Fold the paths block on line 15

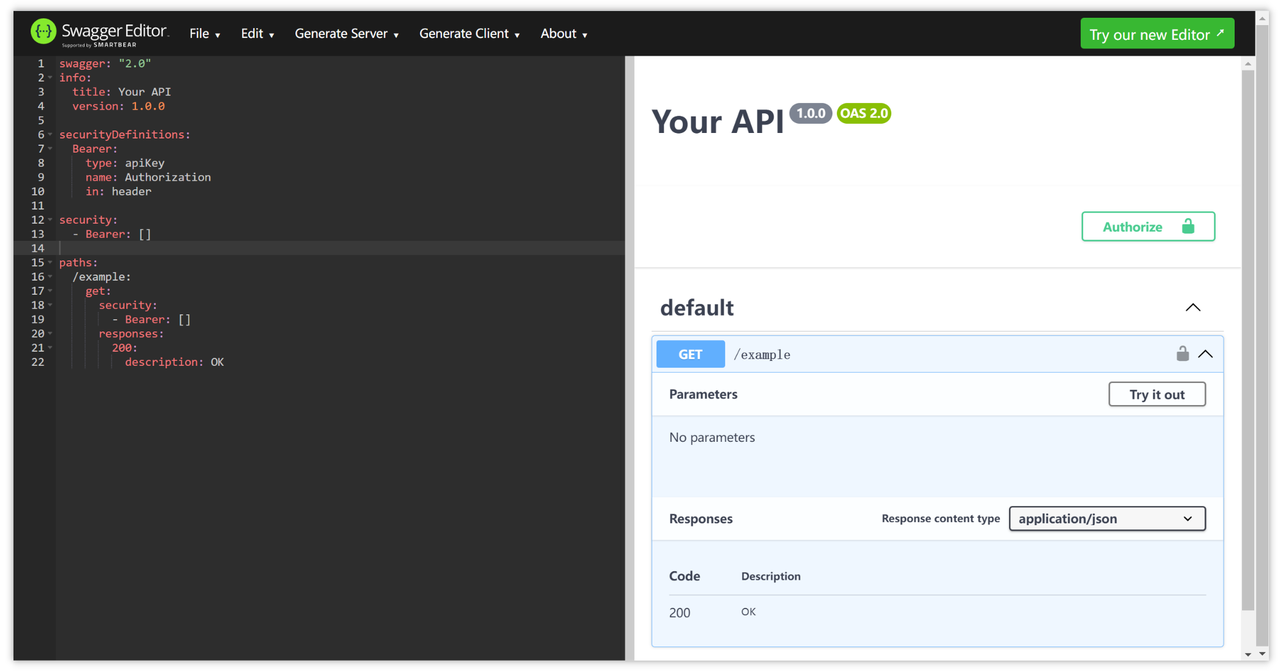click(50, 263)
